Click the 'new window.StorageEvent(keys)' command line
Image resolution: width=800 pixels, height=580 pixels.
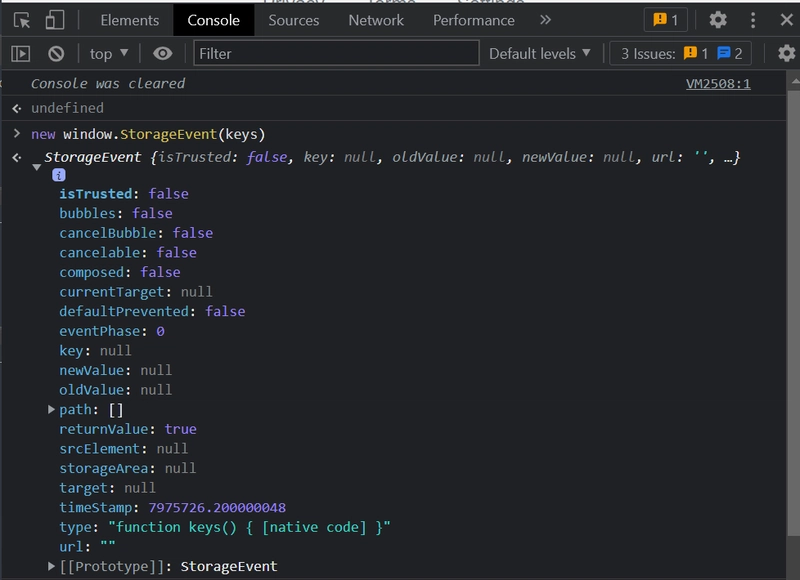(148, 134)
